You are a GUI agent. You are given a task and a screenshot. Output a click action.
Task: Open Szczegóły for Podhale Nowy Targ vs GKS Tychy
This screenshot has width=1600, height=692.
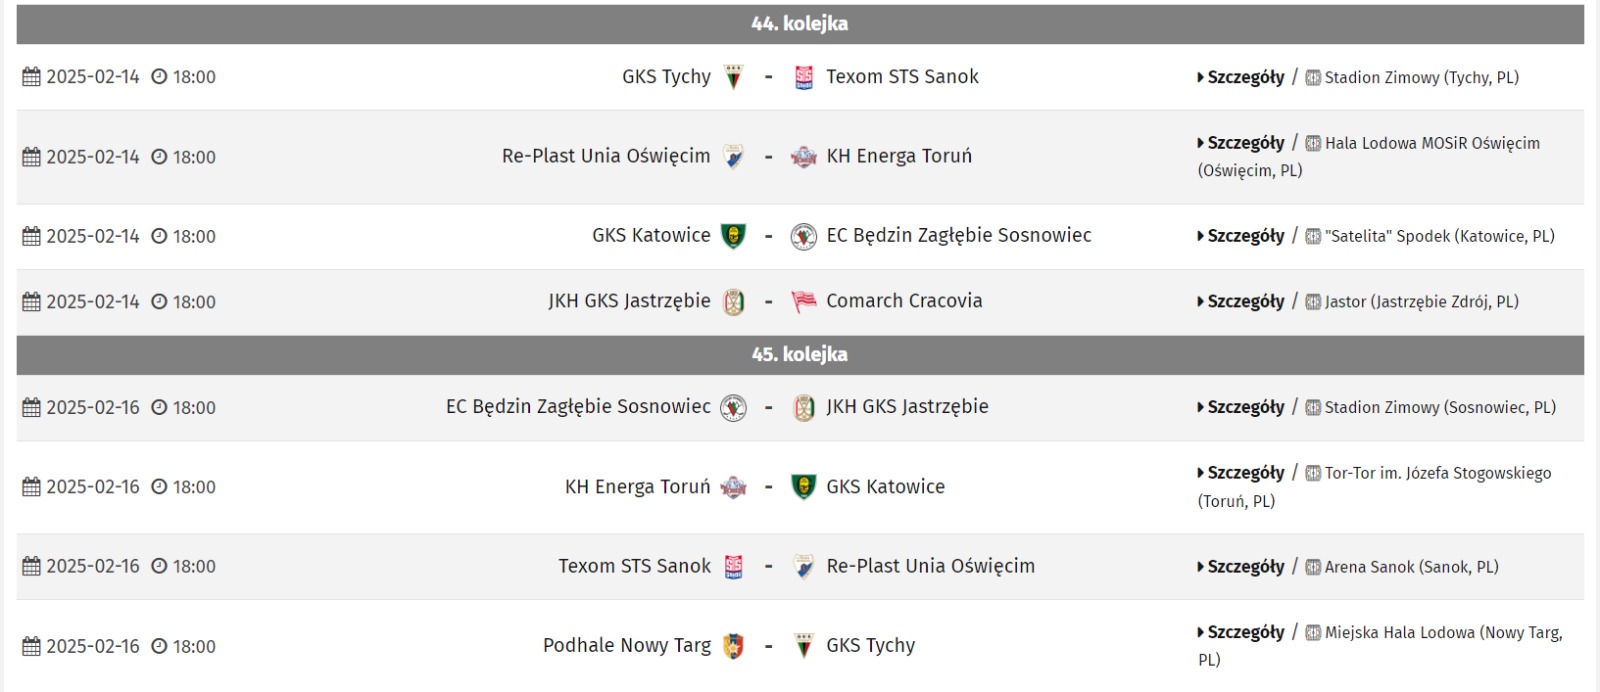[1241, 632]
